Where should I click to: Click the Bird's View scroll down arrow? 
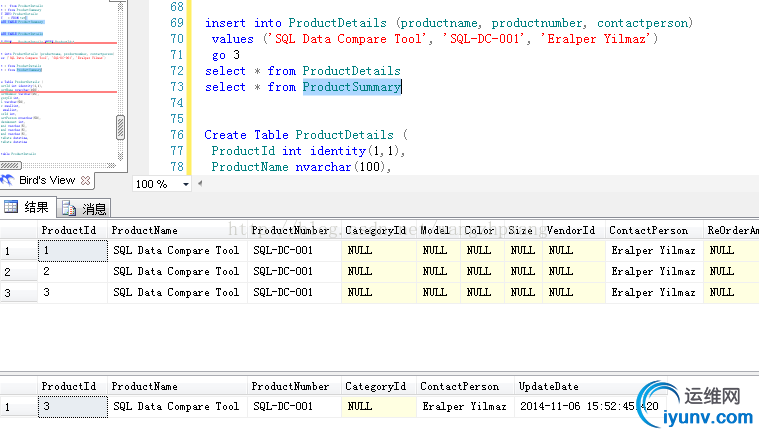click(121, 156)
